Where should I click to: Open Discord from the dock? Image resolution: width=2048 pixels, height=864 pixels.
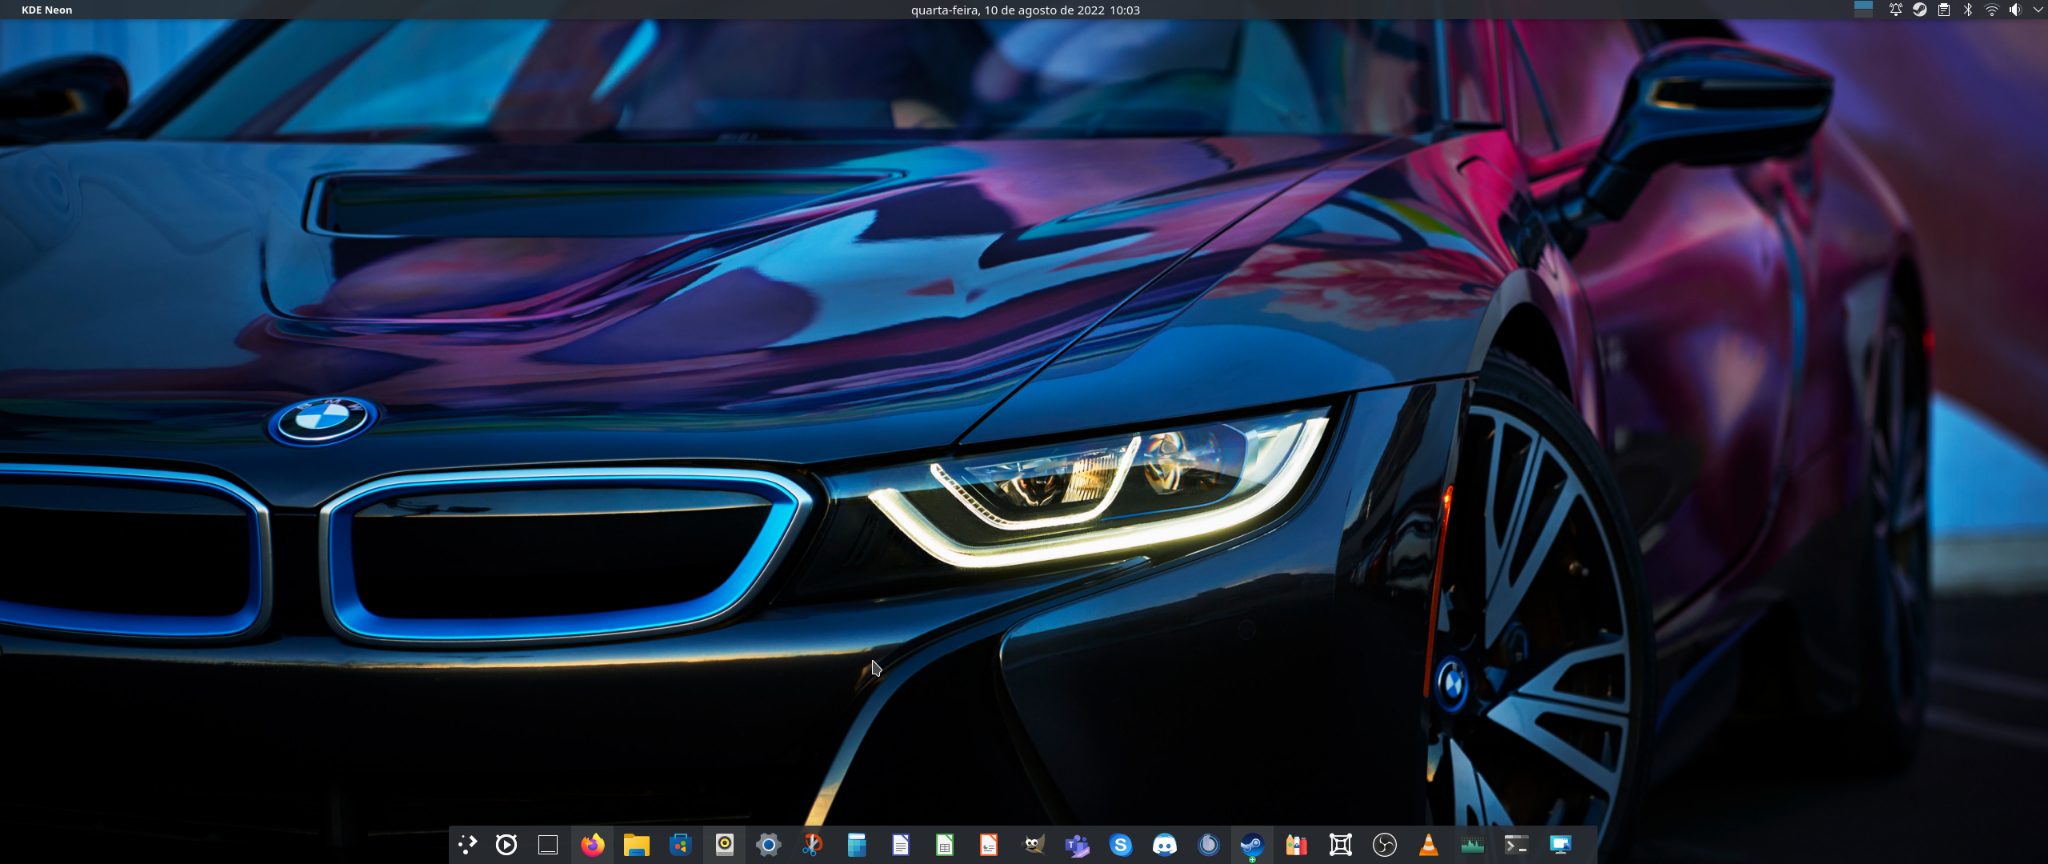[1165, 845]
